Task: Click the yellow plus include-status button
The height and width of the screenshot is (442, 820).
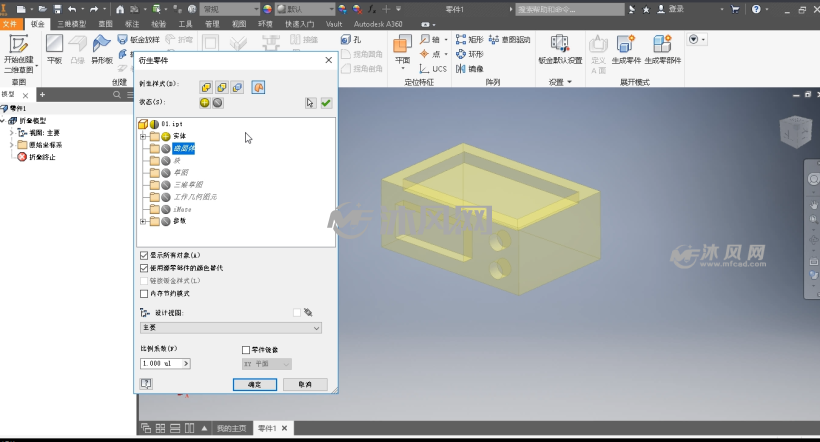Action: coord(204,103)
